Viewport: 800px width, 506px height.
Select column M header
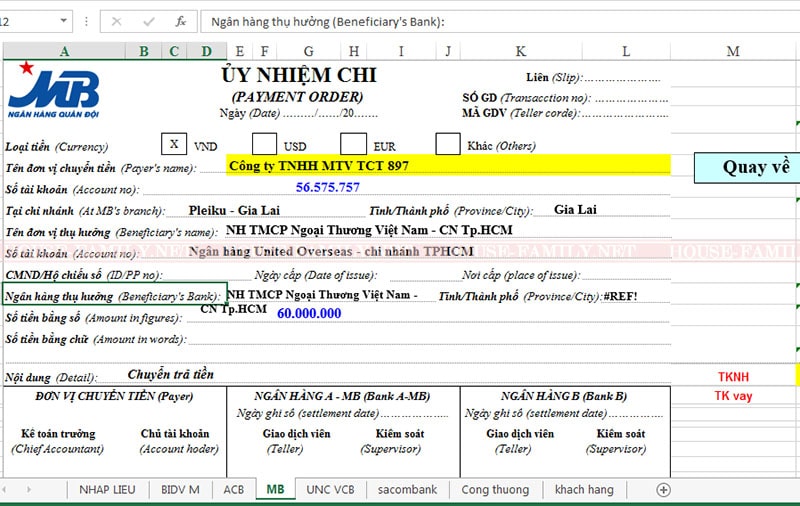coord(733,51)
